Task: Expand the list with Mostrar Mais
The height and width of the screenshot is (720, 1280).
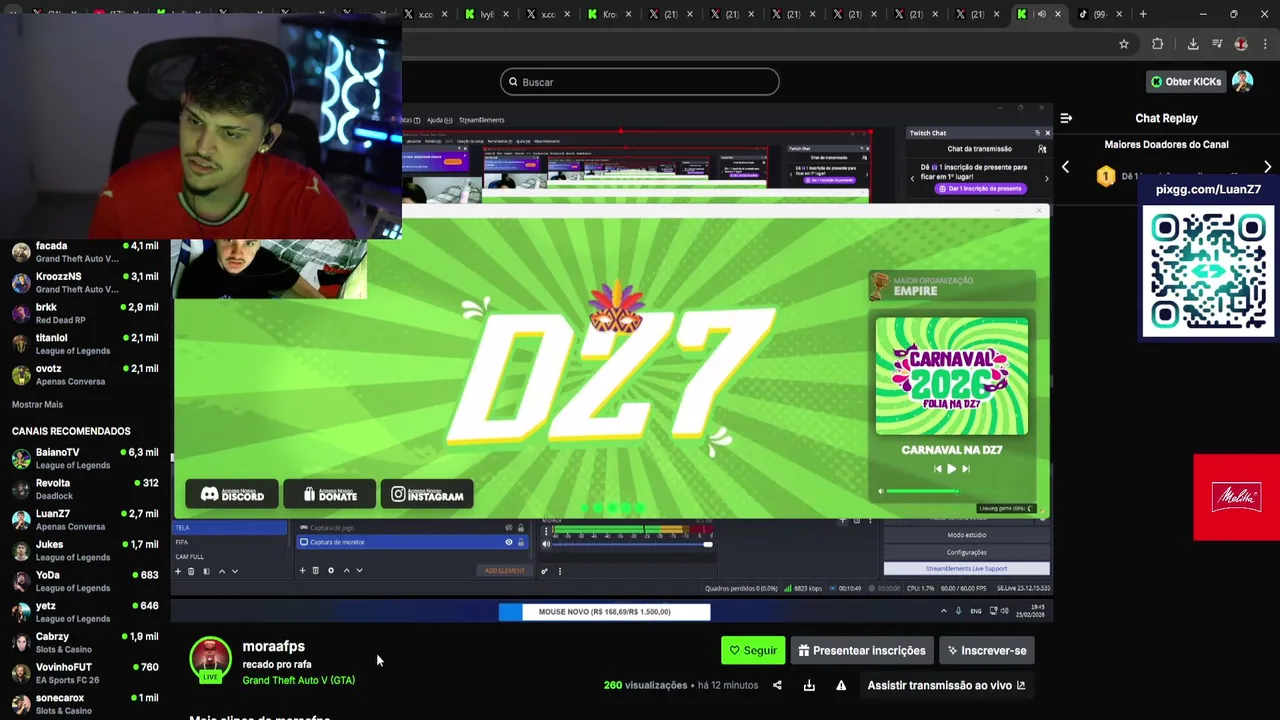Action: point(37,405)
